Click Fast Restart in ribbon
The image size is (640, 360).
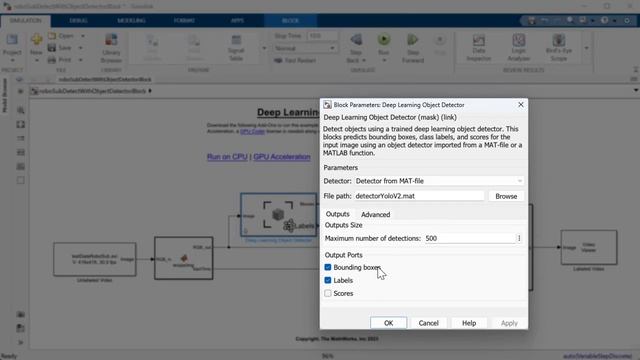point(295,60)
